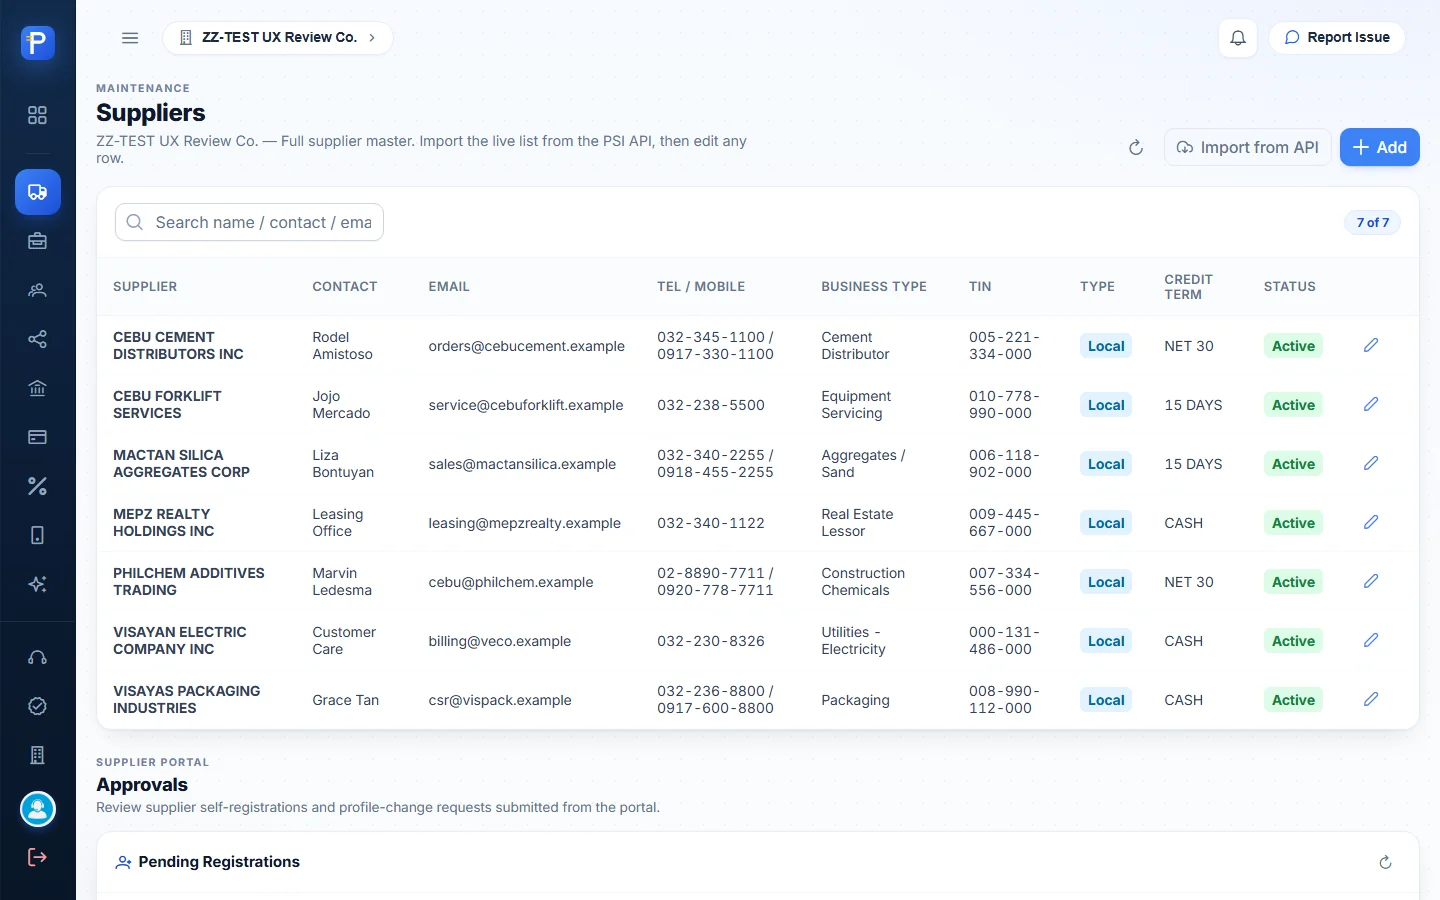The height and width of the screenshot is (900, 1440).
Task: Click the 7 of 7 count badge
Action: [x=1373, y=222]
